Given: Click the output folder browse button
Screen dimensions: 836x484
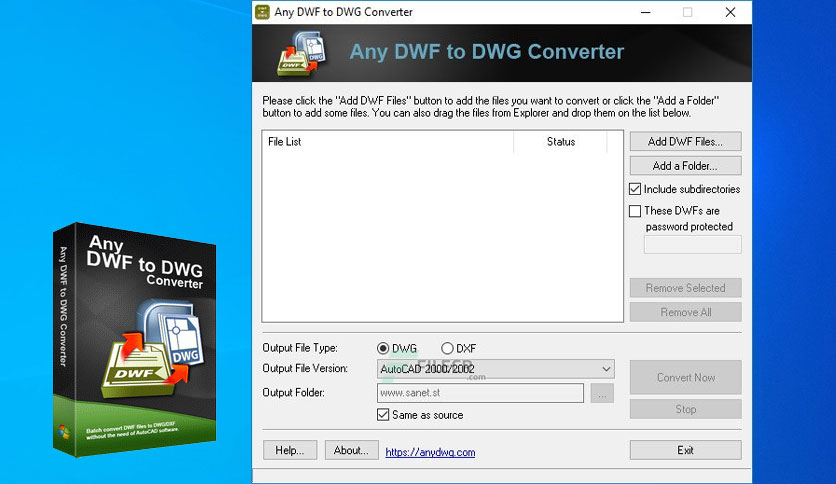Looking at the screenshot, I should pos(602,393).
